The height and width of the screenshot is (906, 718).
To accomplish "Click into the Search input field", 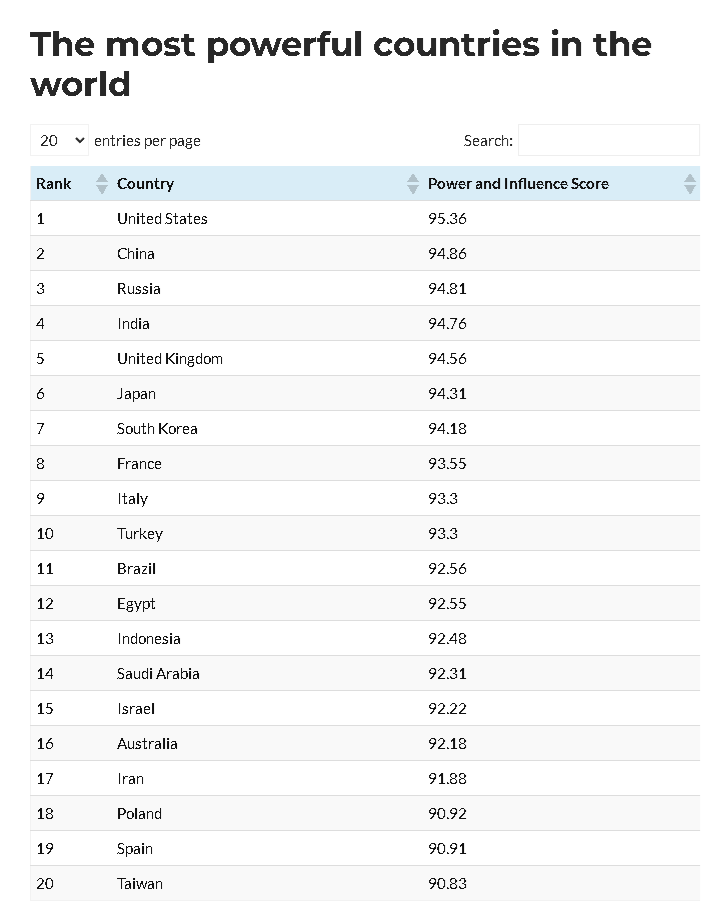I will (608, 141).
